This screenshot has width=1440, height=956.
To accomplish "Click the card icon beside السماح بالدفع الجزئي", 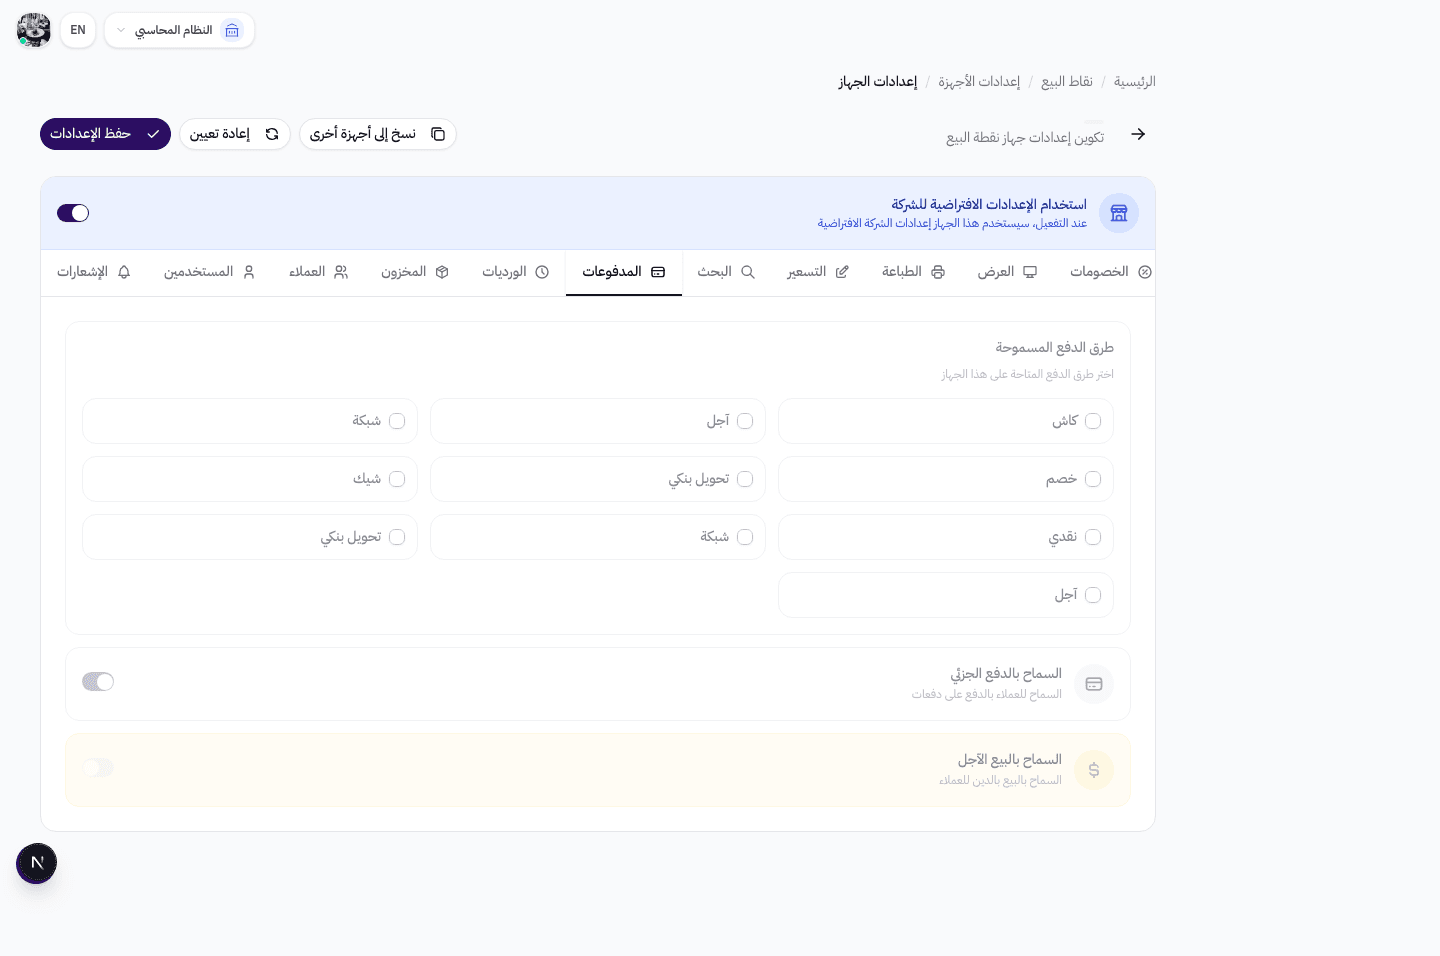I will tap(1094, 684).
